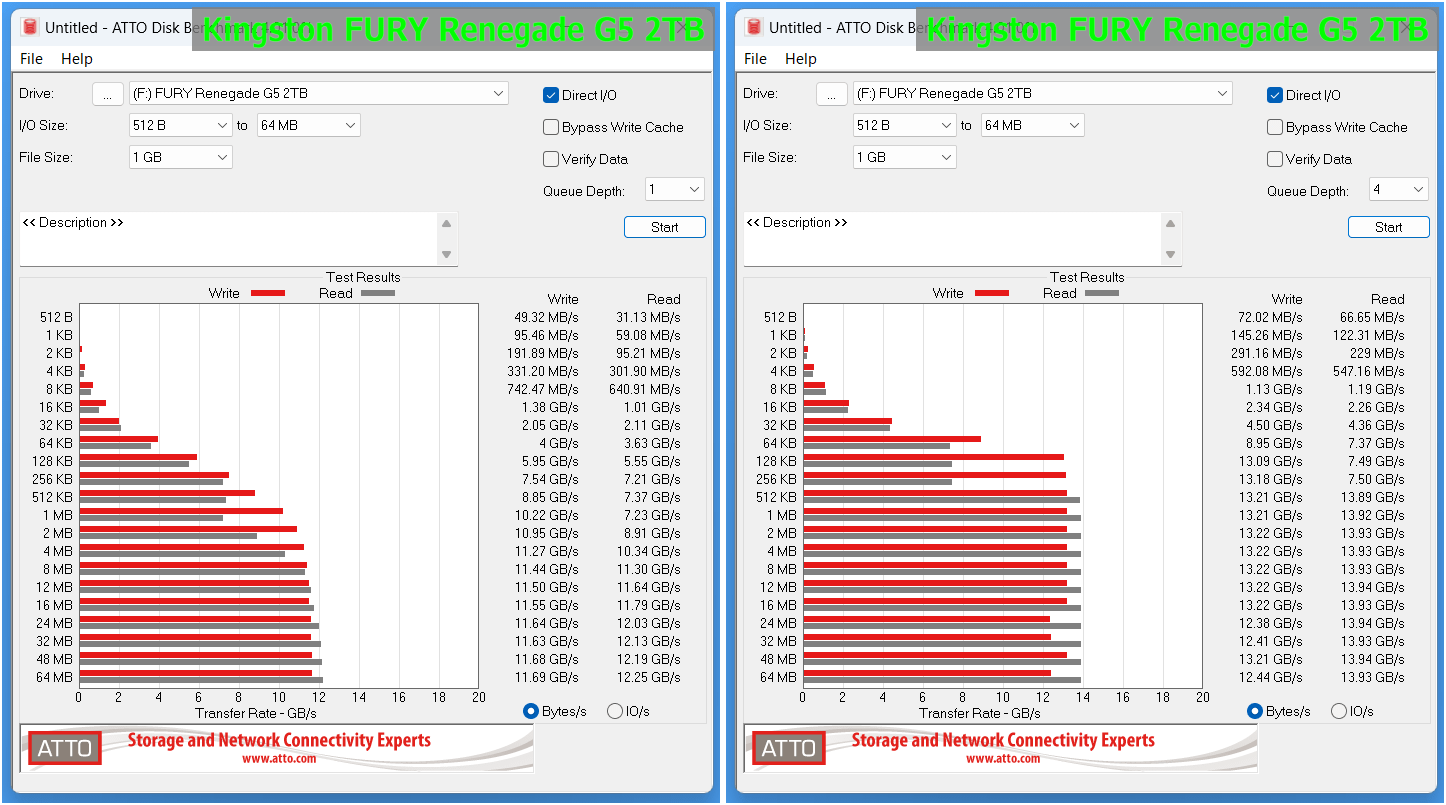Enable Bypass Write Cache in the right window
Viewport: 1446px width, 805px height.
1275,127
